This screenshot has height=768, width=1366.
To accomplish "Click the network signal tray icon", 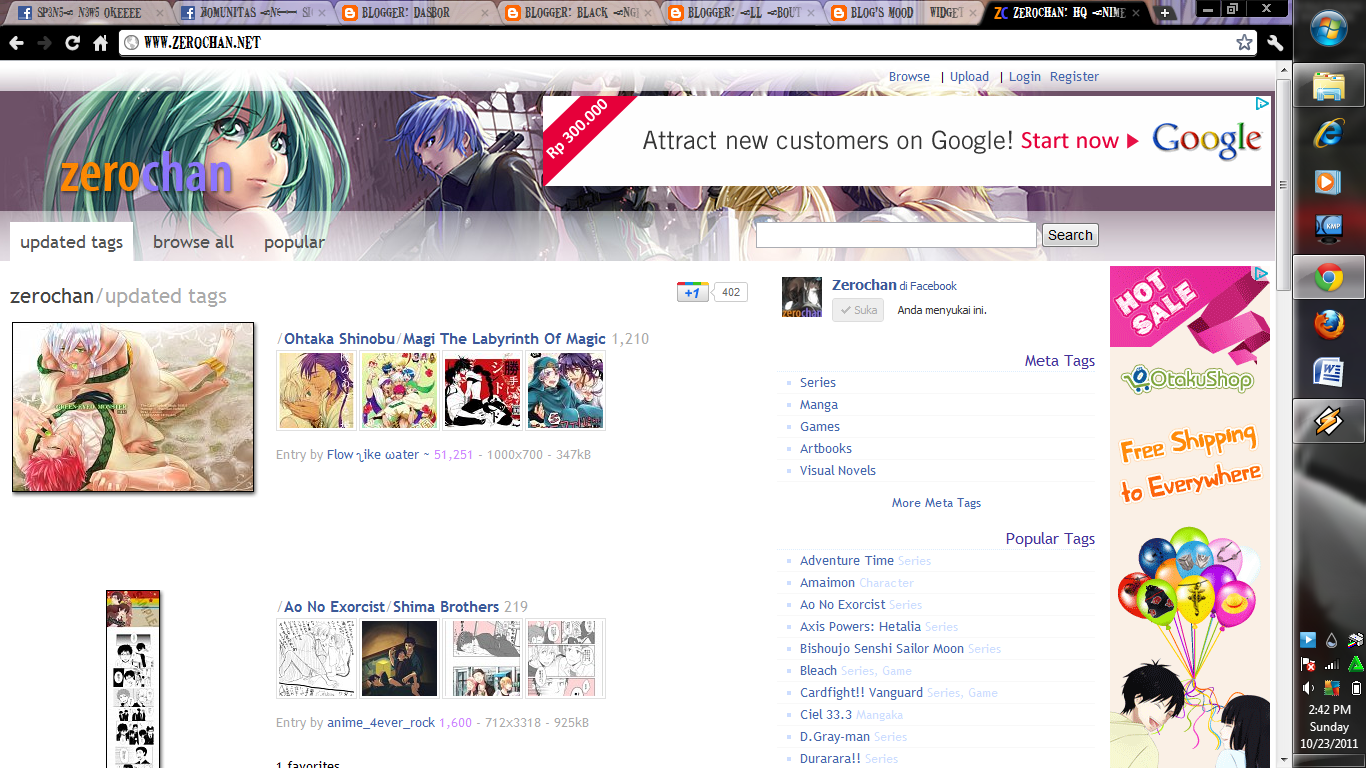I will coord(1332,664).
